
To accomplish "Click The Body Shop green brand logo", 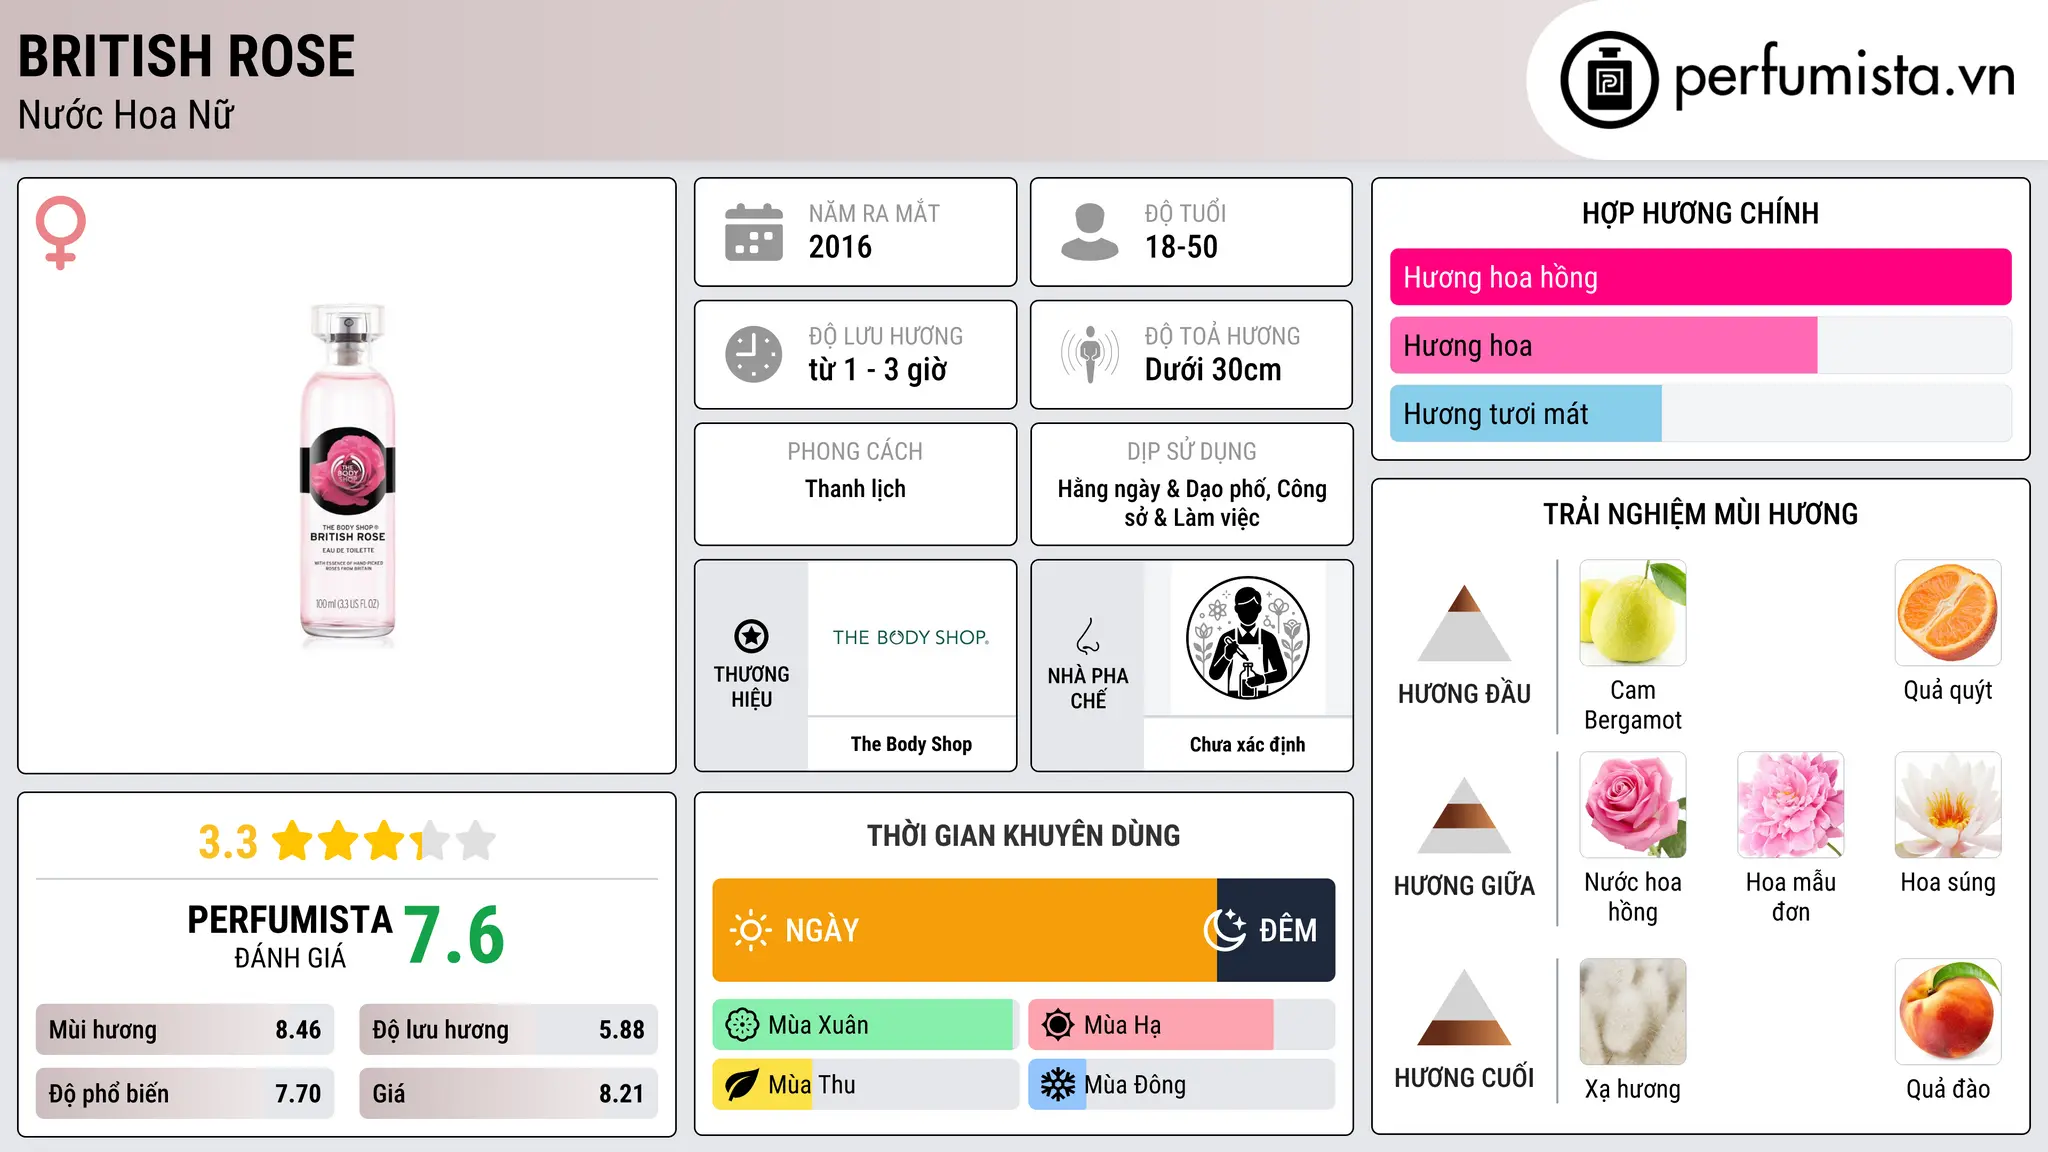I will click(x=911, y=637).
